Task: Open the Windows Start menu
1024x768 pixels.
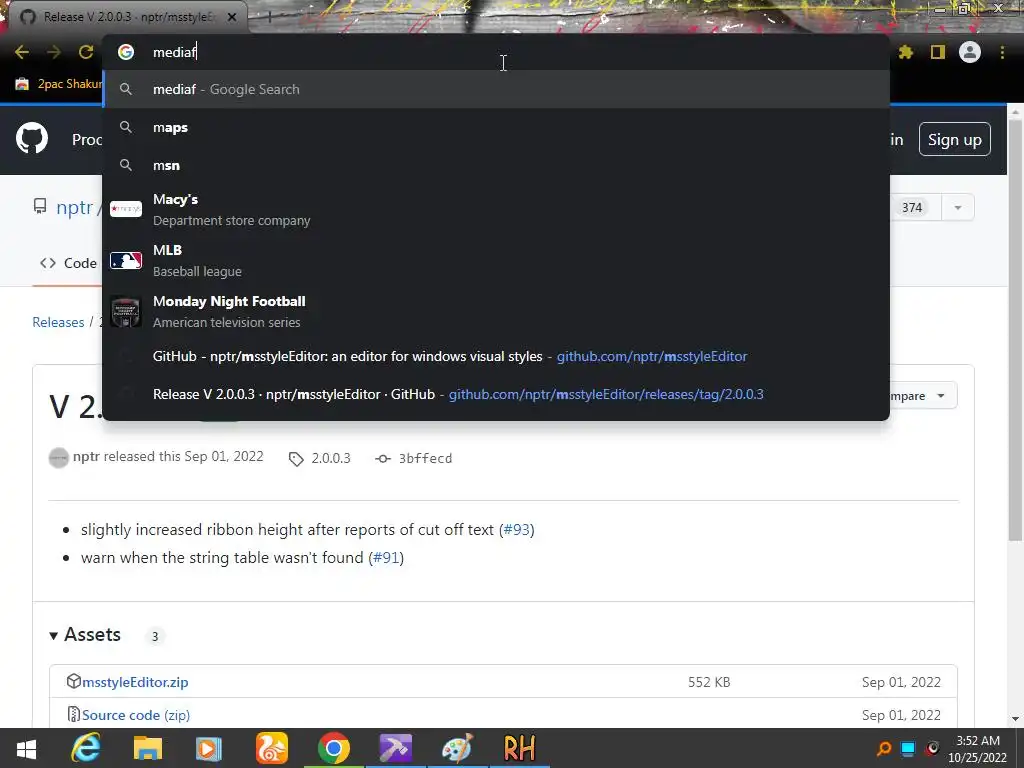Action: [26, 748]
